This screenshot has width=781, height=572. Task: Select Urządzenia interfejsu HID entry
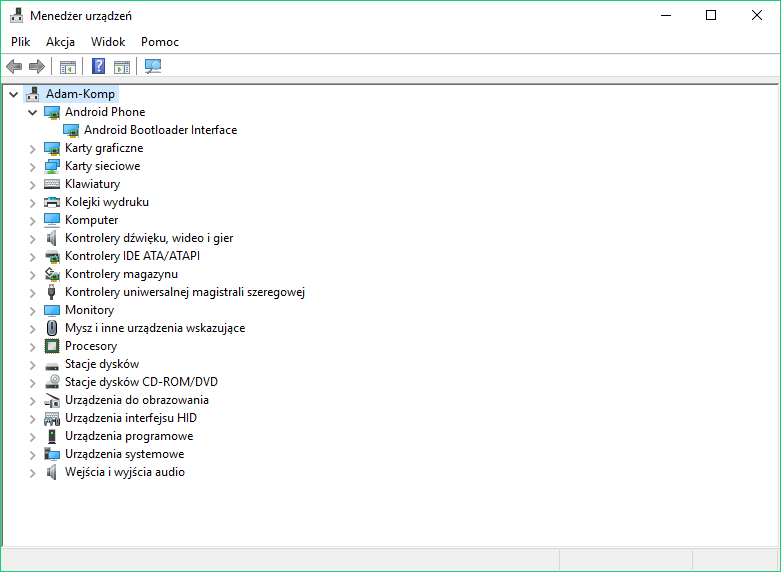(130, 418)
